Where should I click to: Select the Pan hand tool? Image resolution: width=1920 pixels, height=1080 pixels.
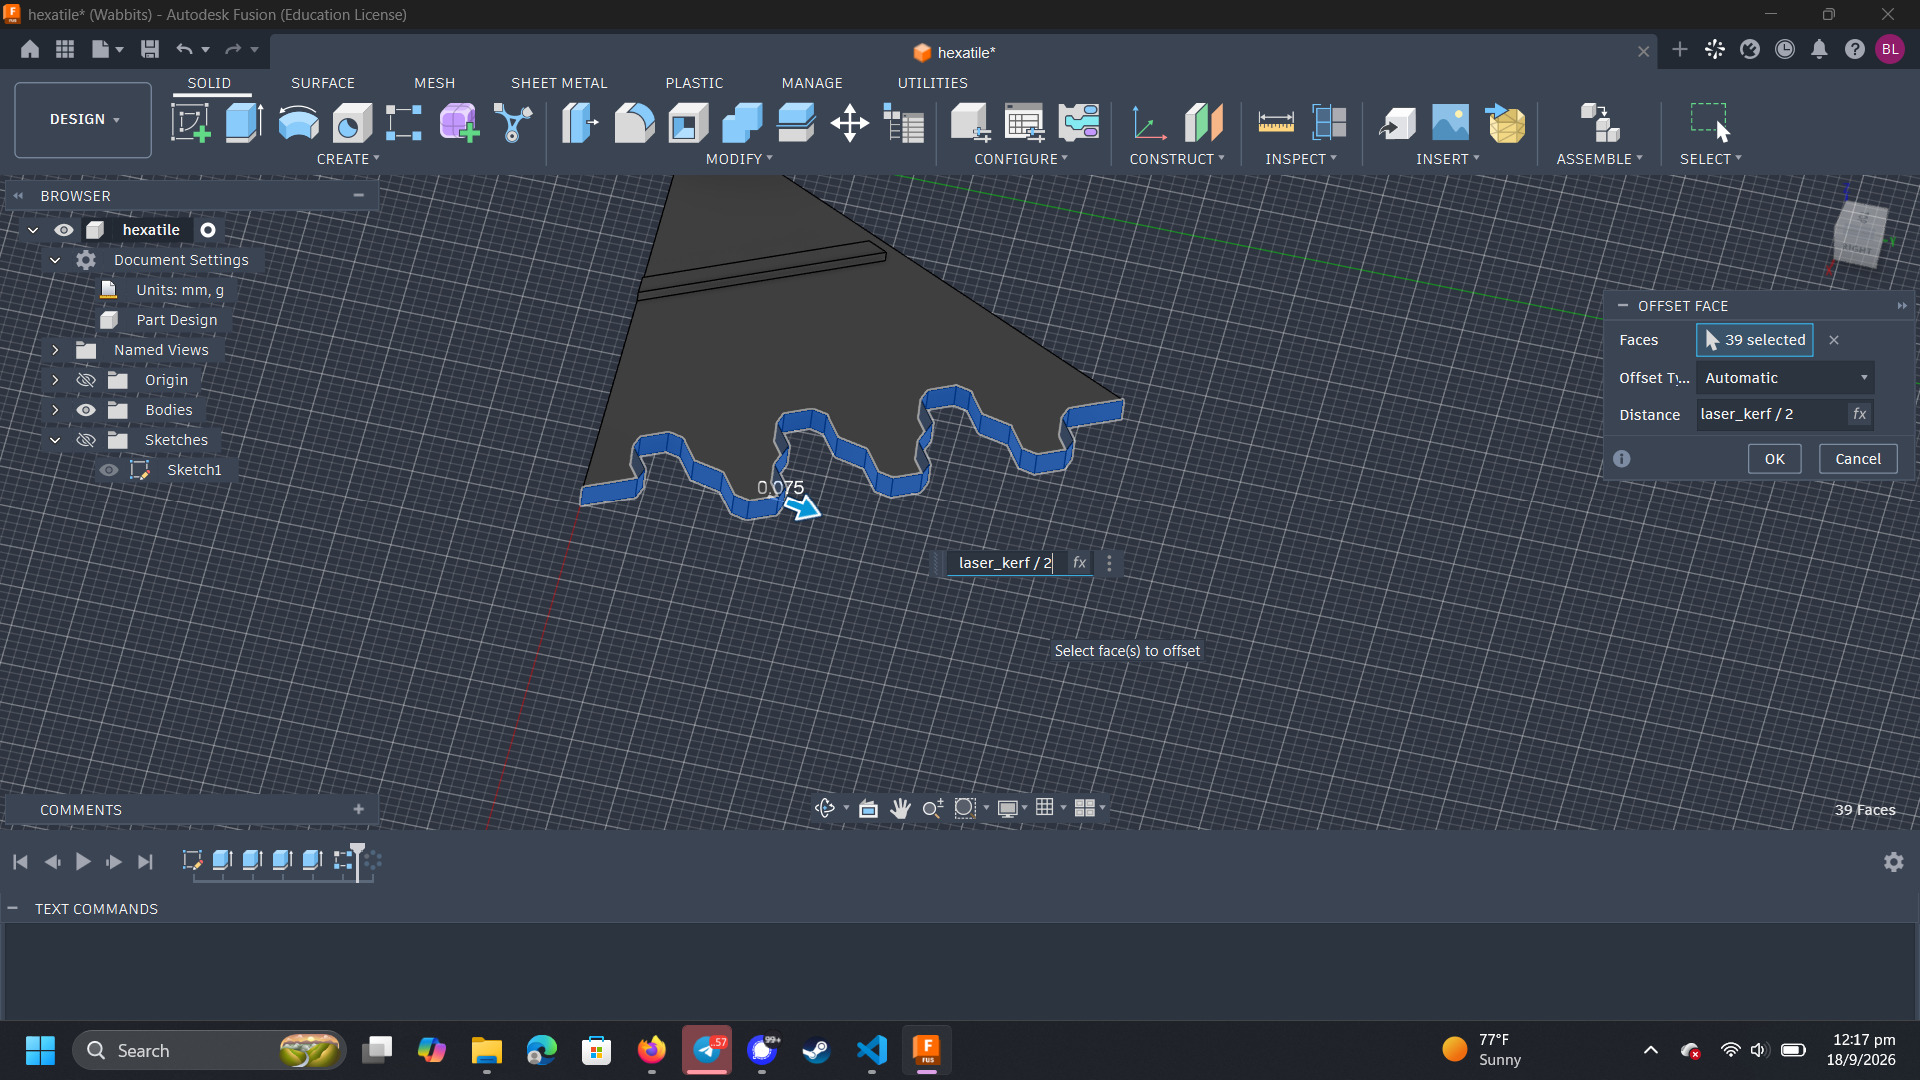click(x=900, y=808)
